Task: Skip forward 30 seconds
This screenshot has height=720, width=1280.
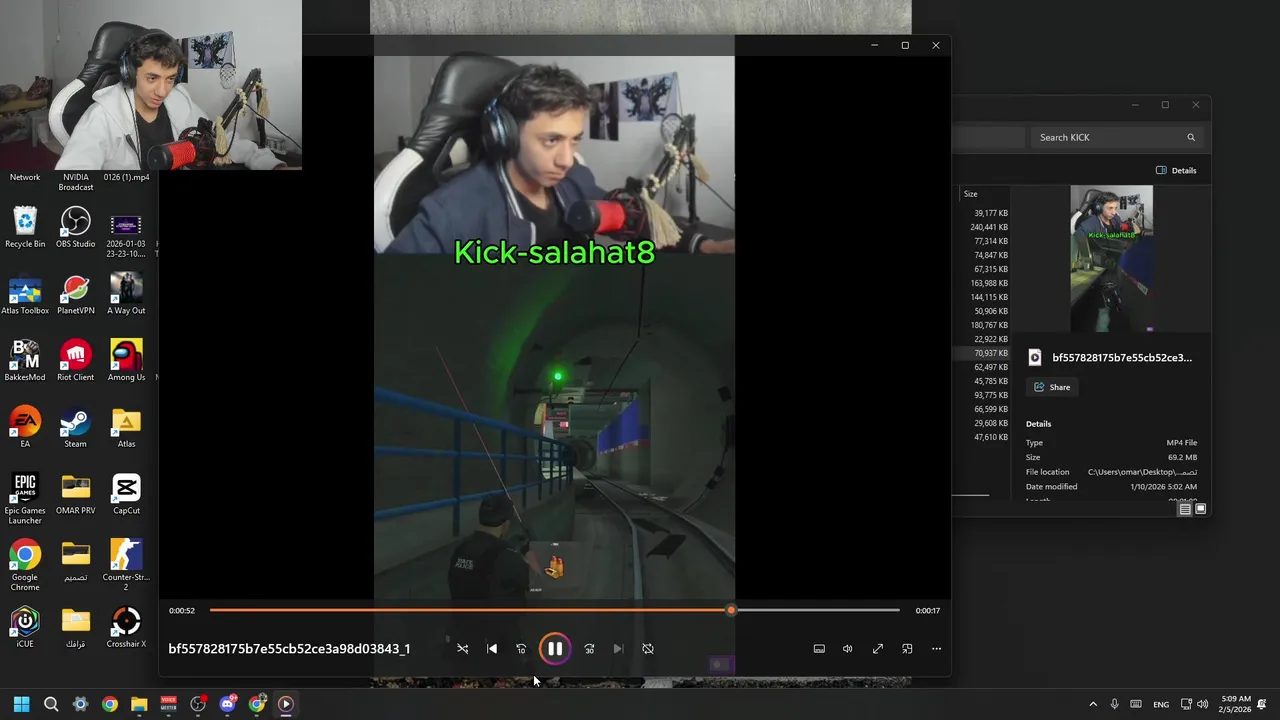Action: pyautogui.click(x=589, y=649)
